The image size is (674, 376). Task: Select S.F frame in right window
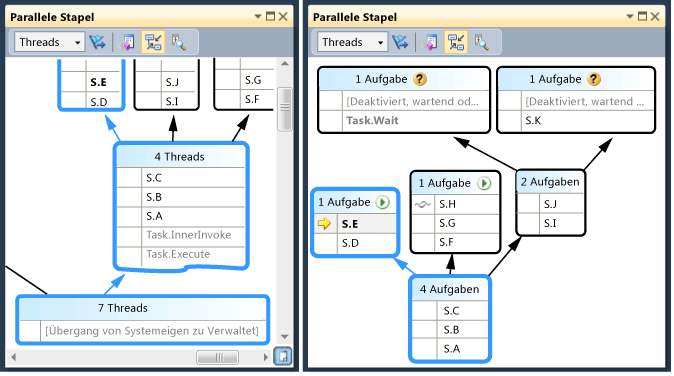coord(456,242)
